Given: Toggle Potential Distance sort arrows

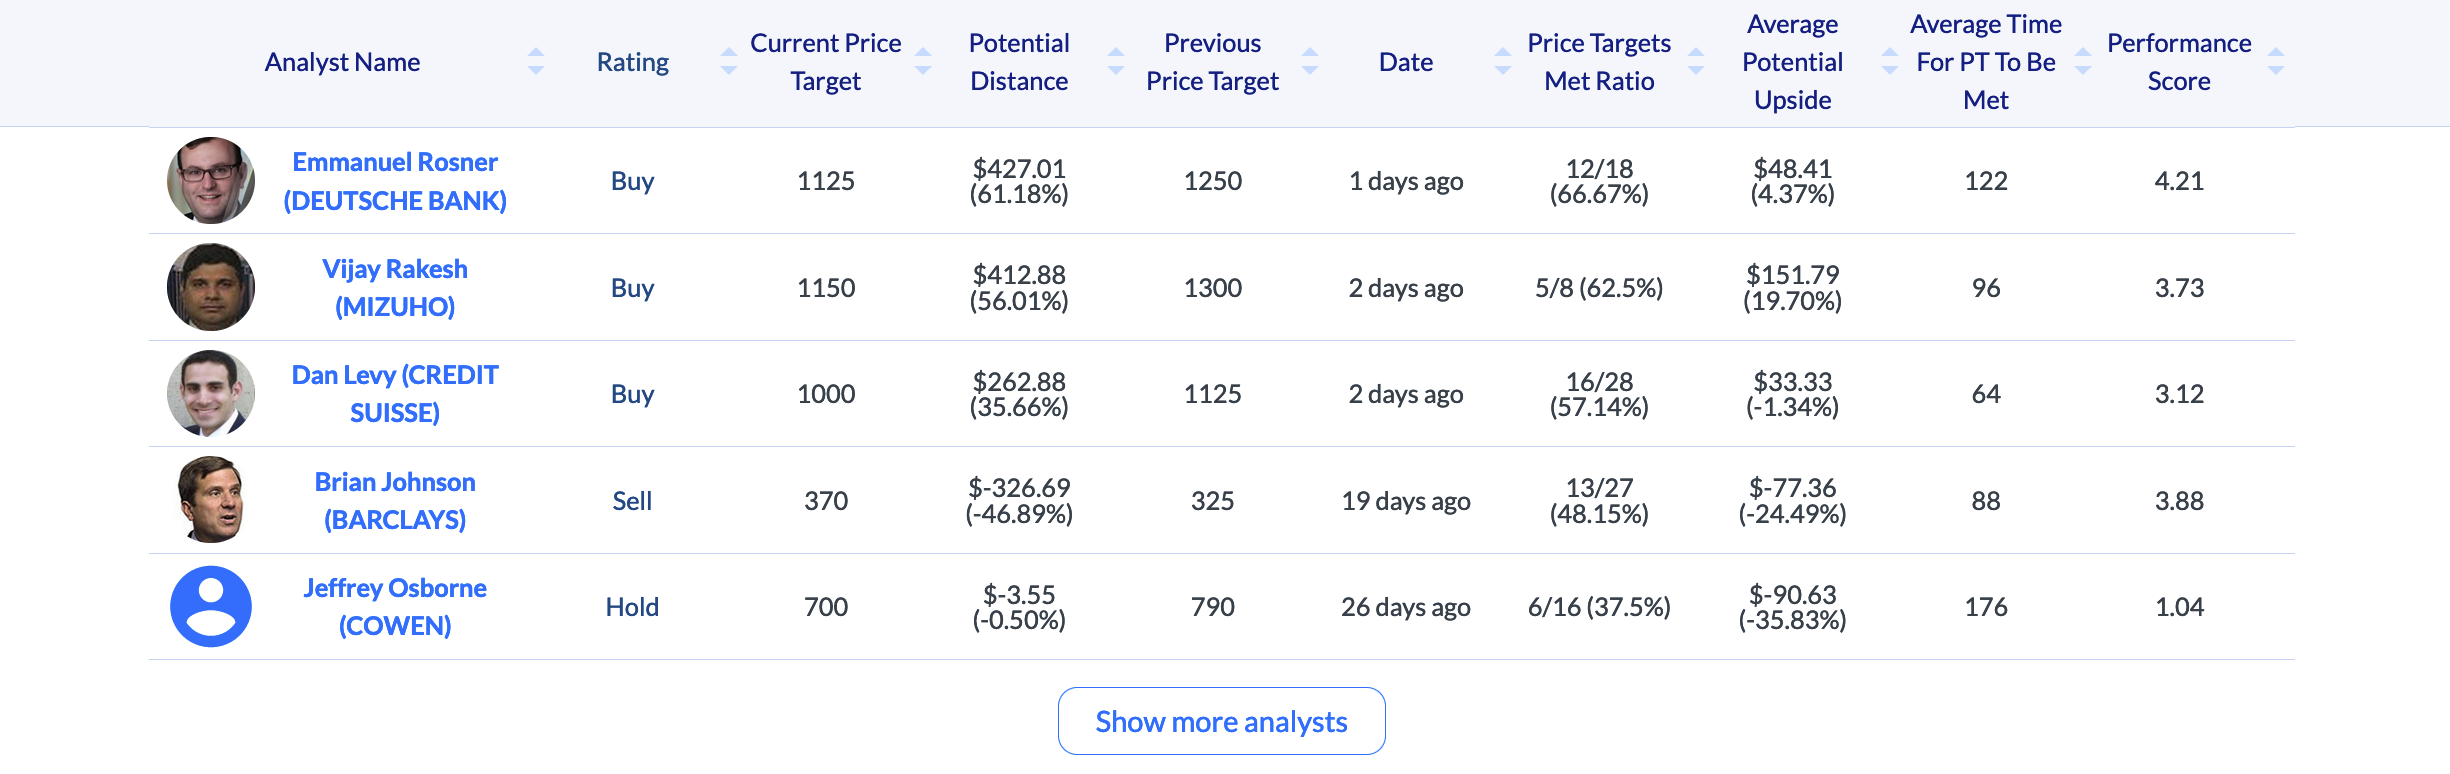Looking at the screenshot, I should [1116, 62].
